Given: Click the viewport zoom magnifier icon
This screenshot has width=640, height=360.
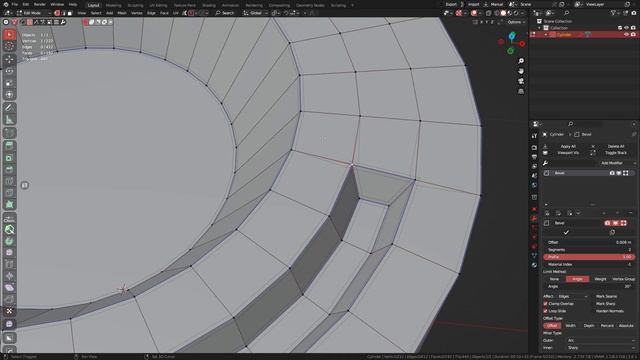Looking at the screenshot, I should click(521, 61).
